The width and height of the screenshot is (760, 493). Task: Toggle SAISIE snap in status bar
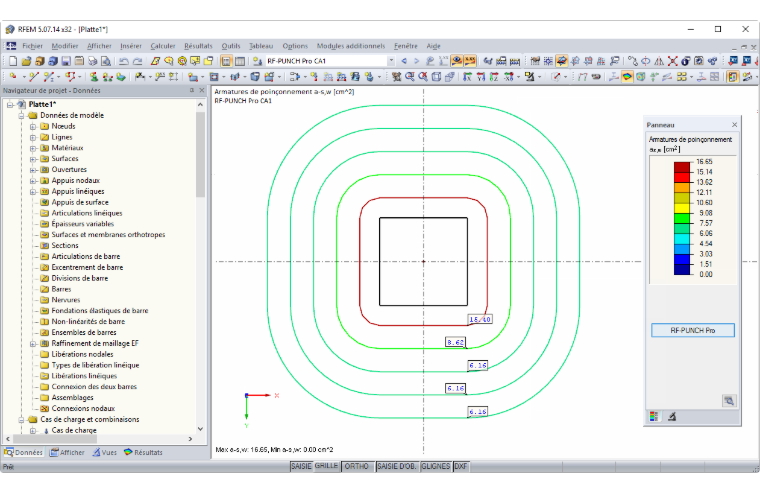click(301, 466)
